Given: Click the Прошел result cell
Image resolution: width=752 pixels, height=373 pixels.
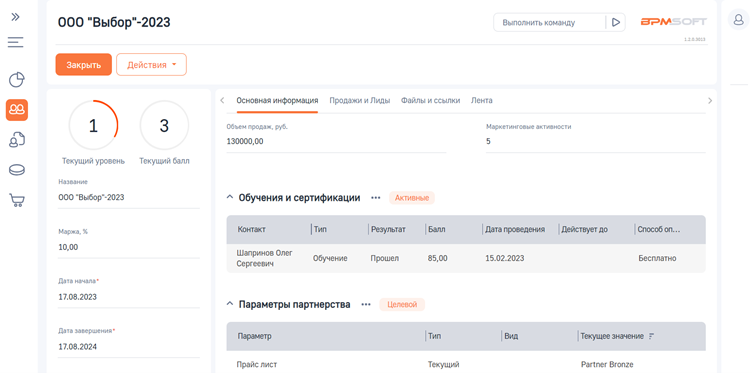Looking at the screenshot, I should pos(385,258).
